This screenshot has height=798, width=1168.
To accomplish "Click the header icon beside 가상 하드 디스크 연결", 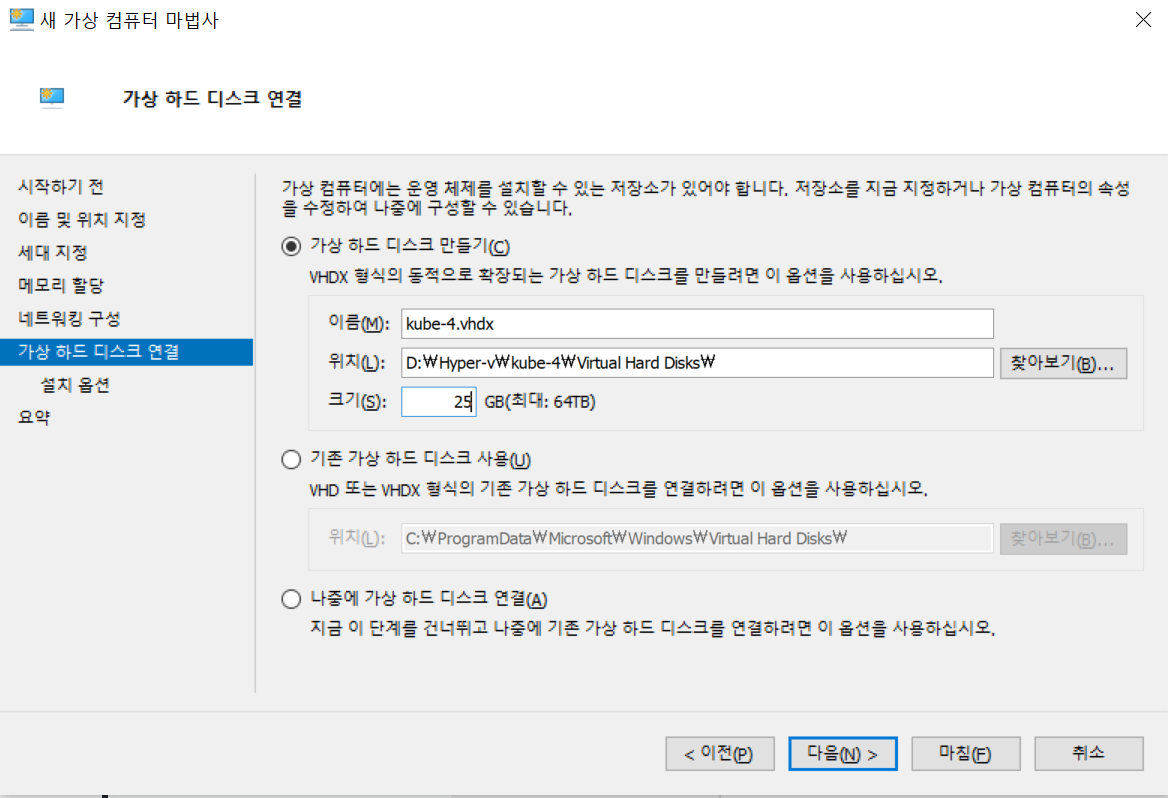I will 51,98.
